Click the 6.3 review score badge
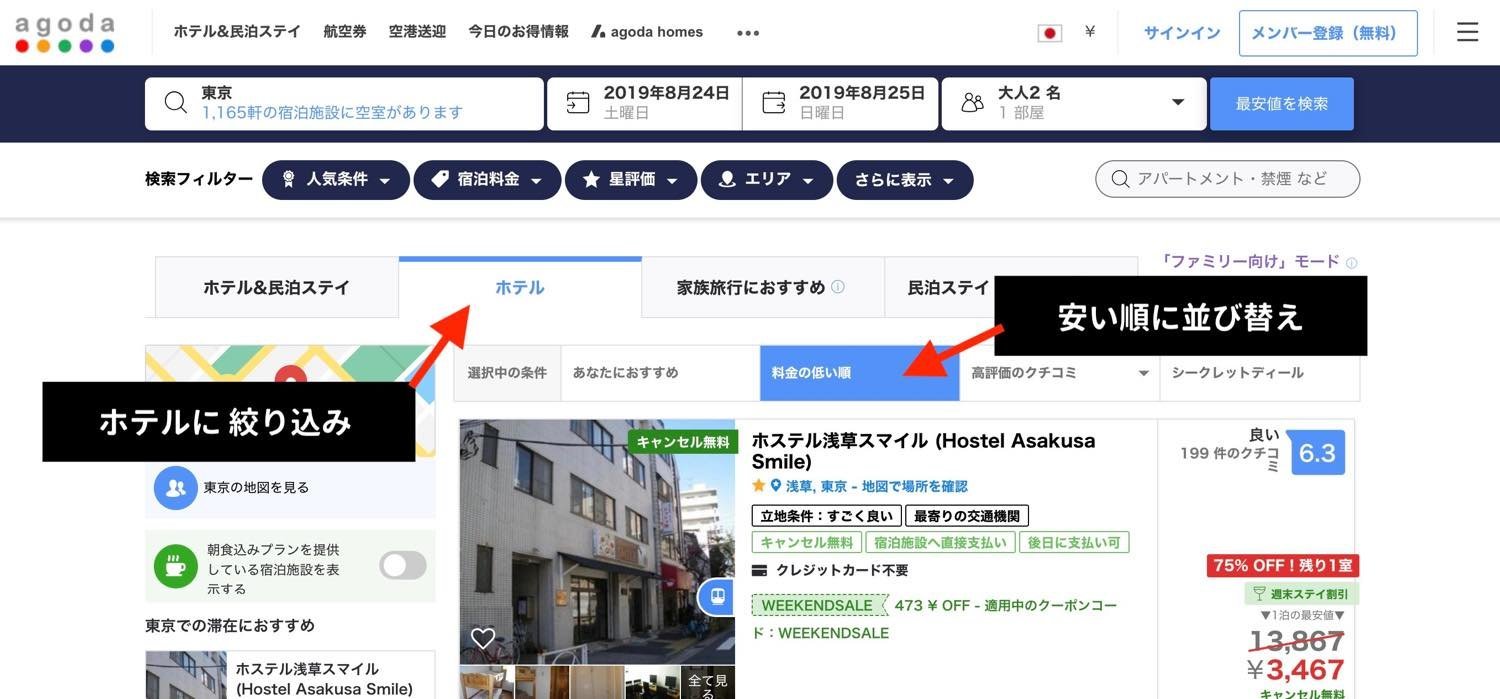The width and height of the screenshot is (1500, 699). (x=1317, y=453)
